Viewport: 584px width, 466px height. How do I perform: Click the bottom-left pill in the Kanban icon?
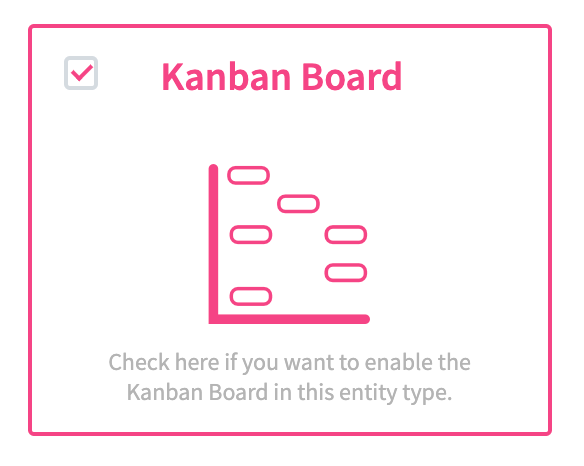click(x=251, y=297)
